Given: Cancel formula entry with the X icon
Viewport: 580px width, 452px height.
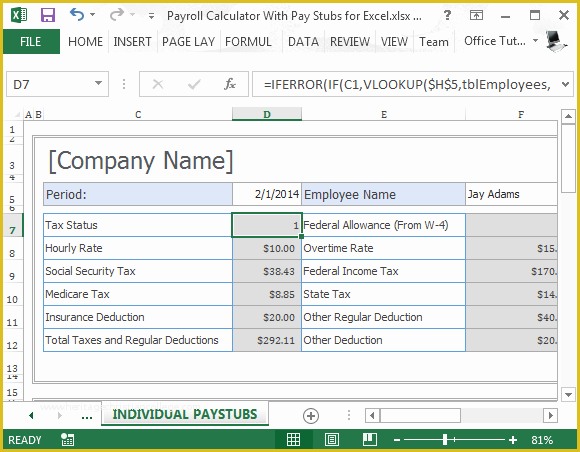Looking at the screenshot, I should tap(158, 84).
